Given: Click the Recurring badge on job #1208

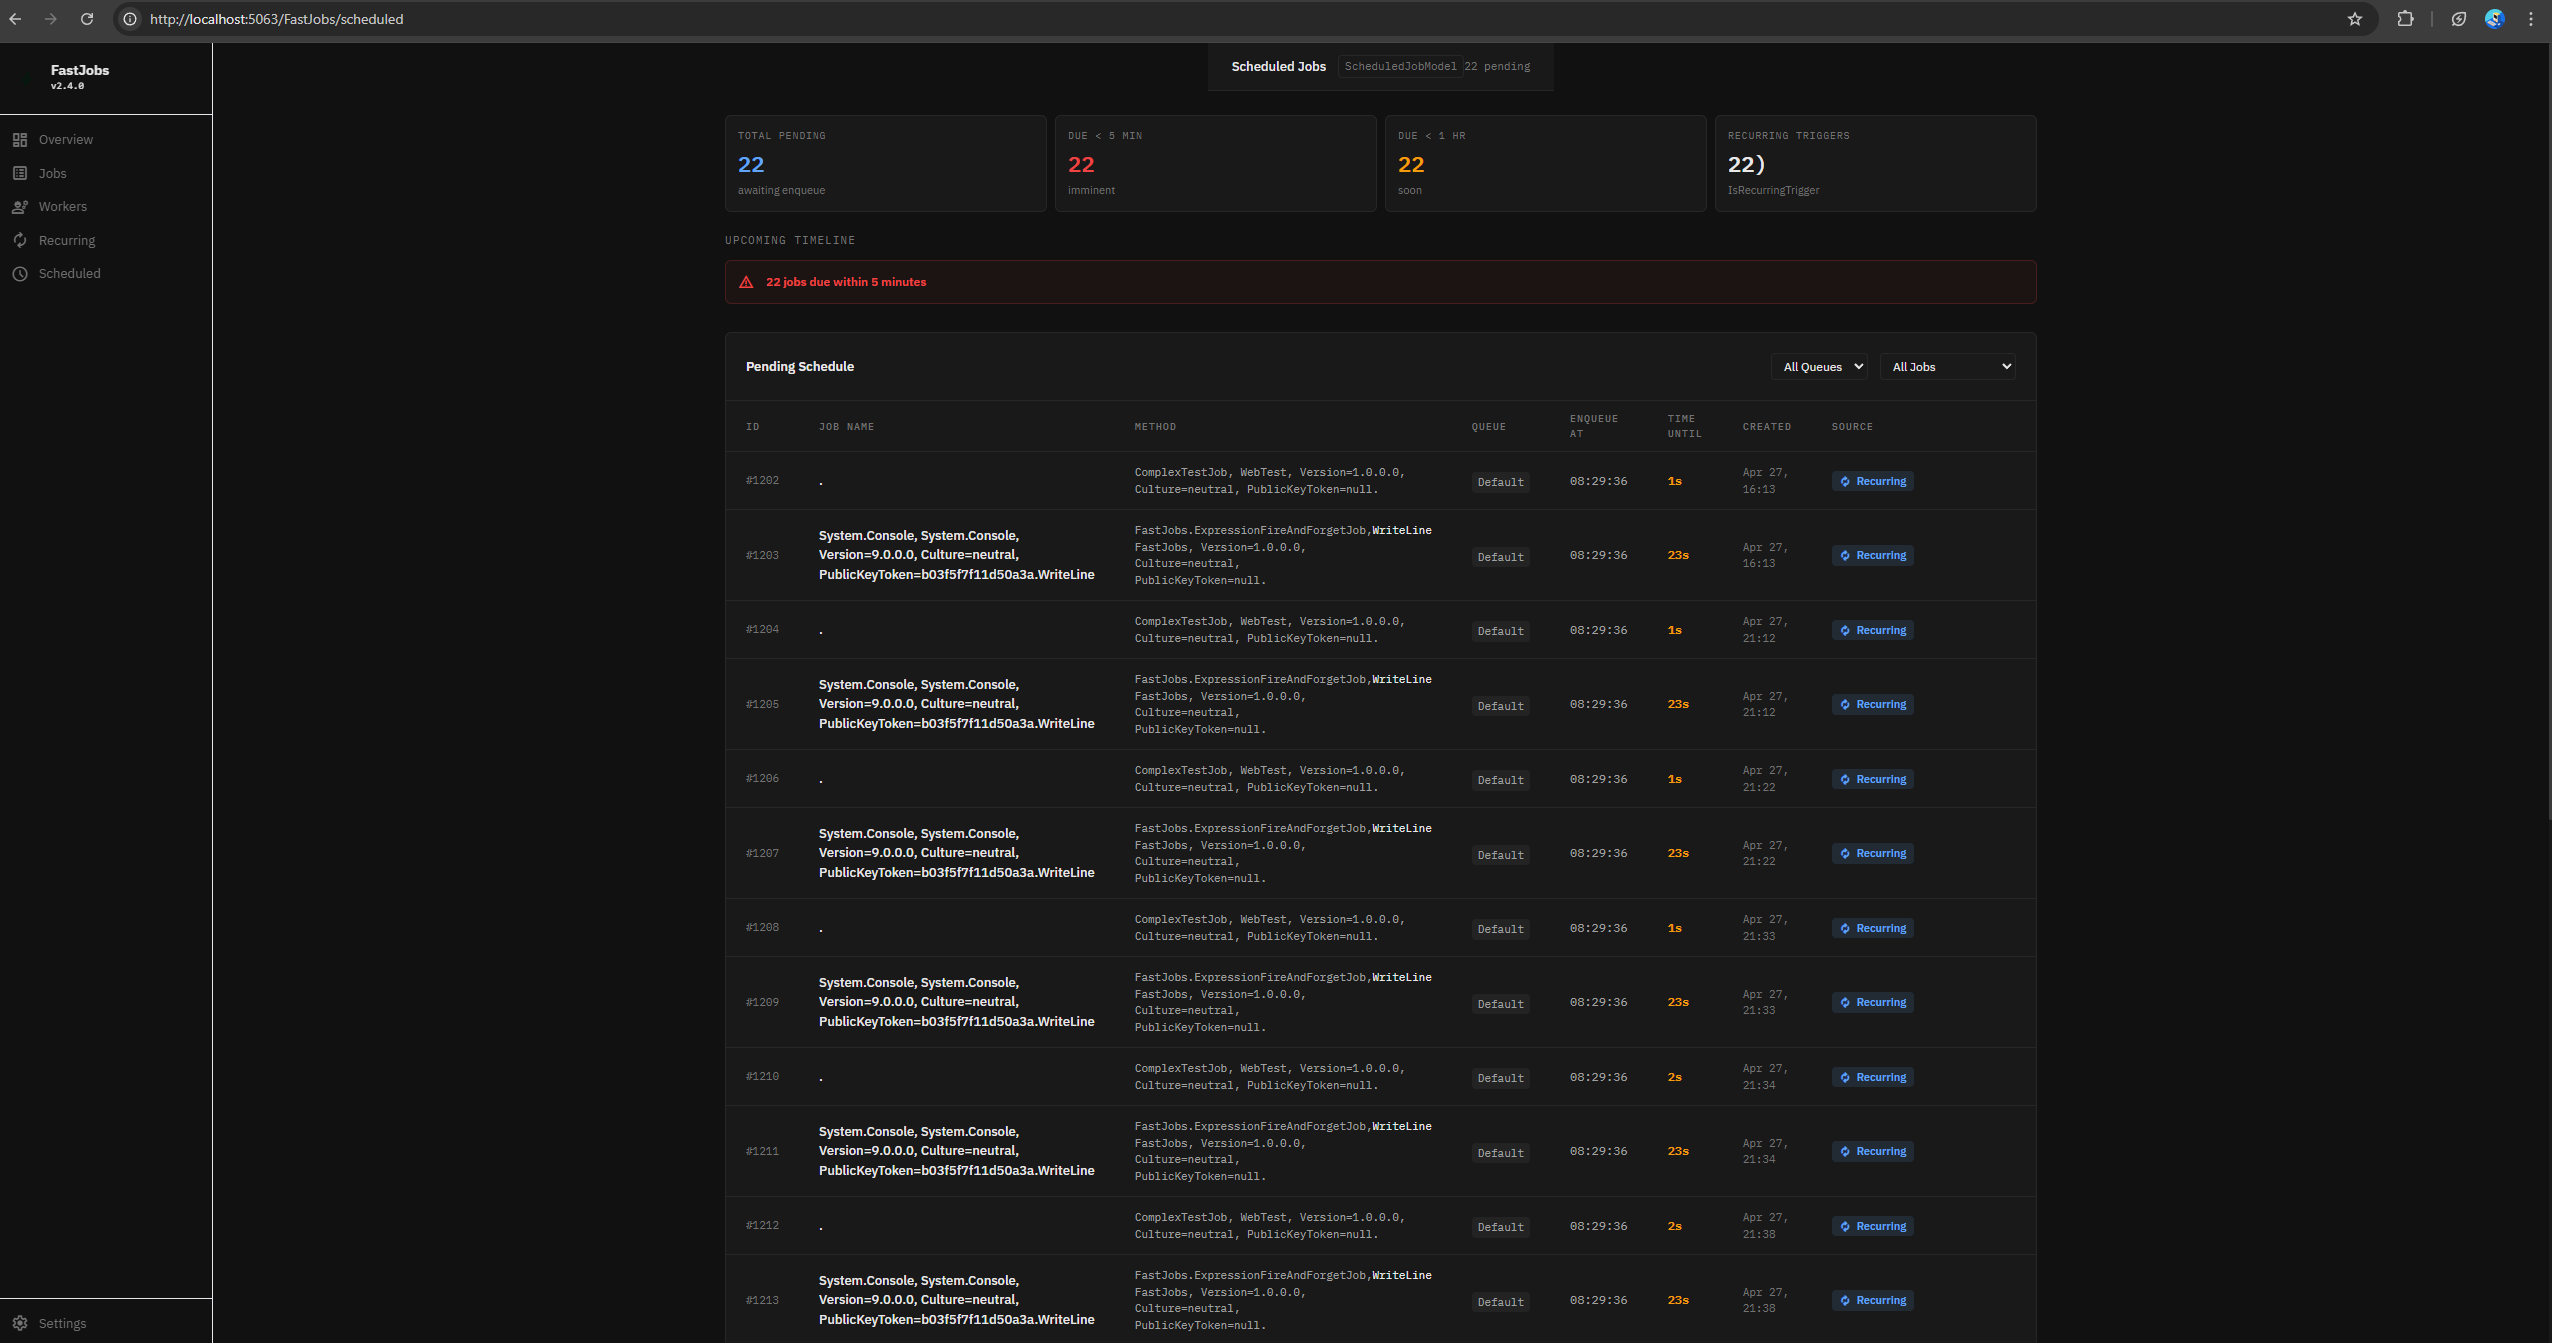Looking at the screenshot, I should click(x=1872, y=928).
